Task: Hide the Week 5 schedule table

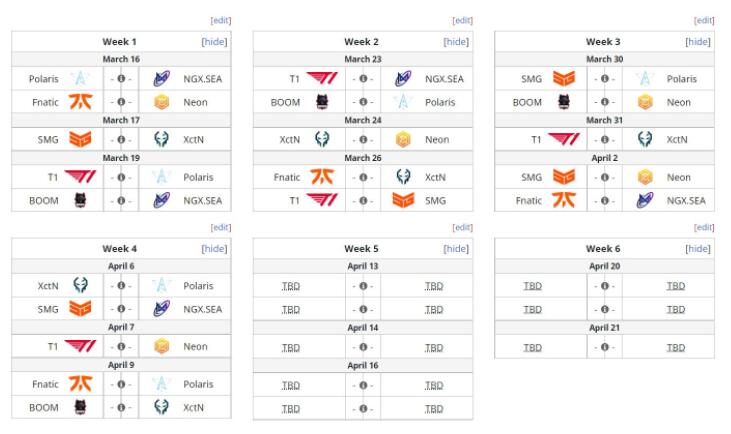Action: [x=456, y=248]
